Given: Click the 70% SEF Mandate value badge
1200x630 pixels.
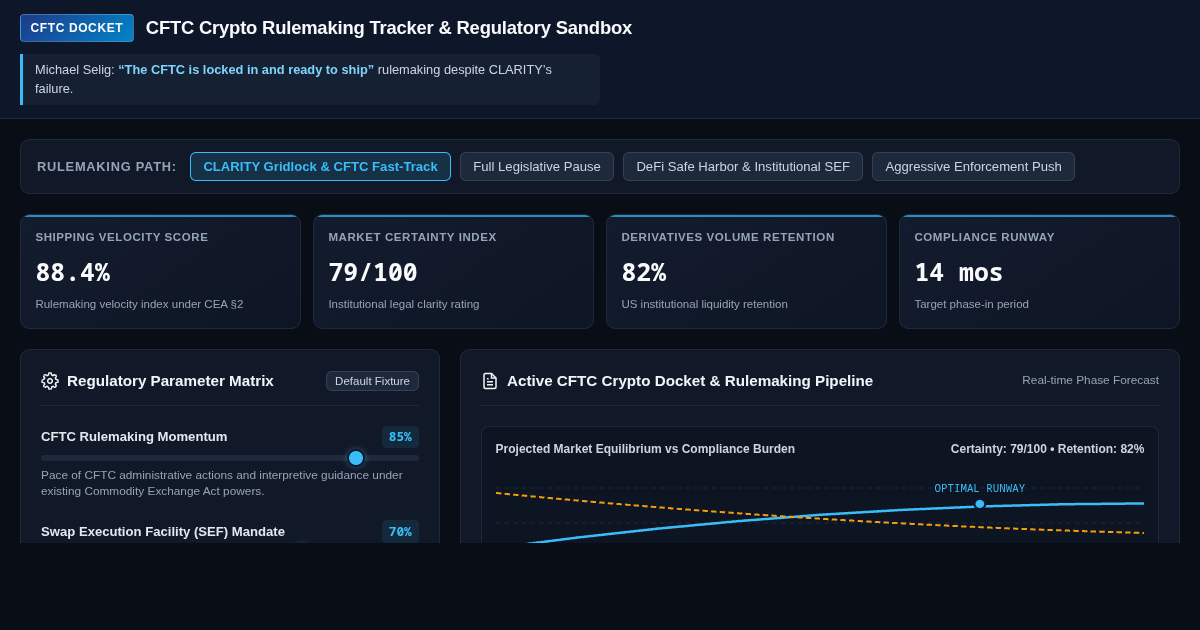Looking at the screenshot, I should tap(400, 531).
